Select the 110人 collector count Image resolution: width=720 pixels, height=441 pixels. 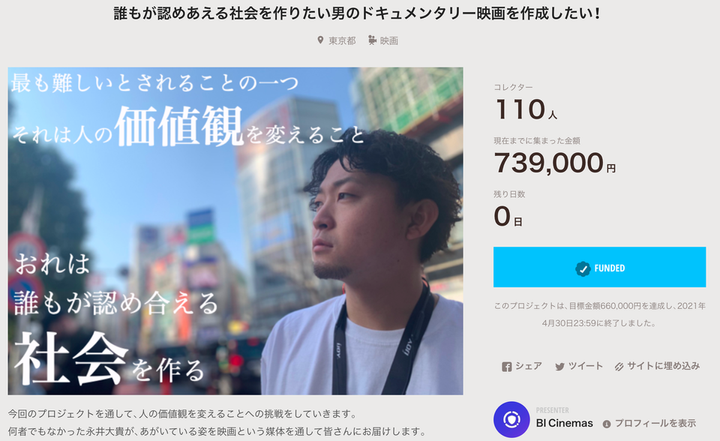[x=526, y=110]
